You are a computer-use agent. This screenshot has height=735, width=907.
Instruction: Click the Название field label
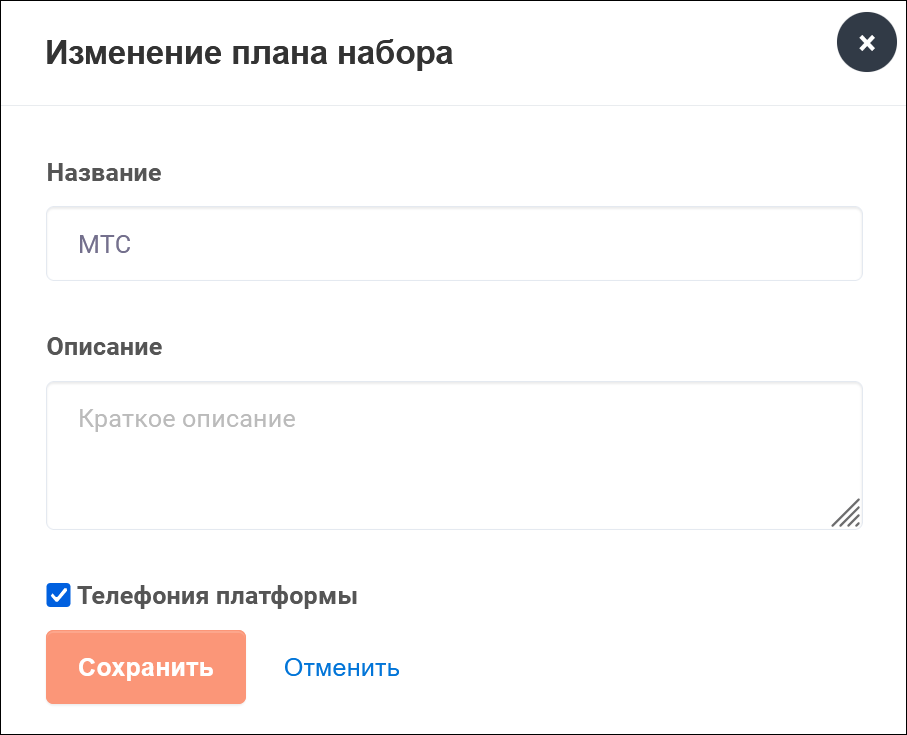pyautogui.click(x=104, y=172)
